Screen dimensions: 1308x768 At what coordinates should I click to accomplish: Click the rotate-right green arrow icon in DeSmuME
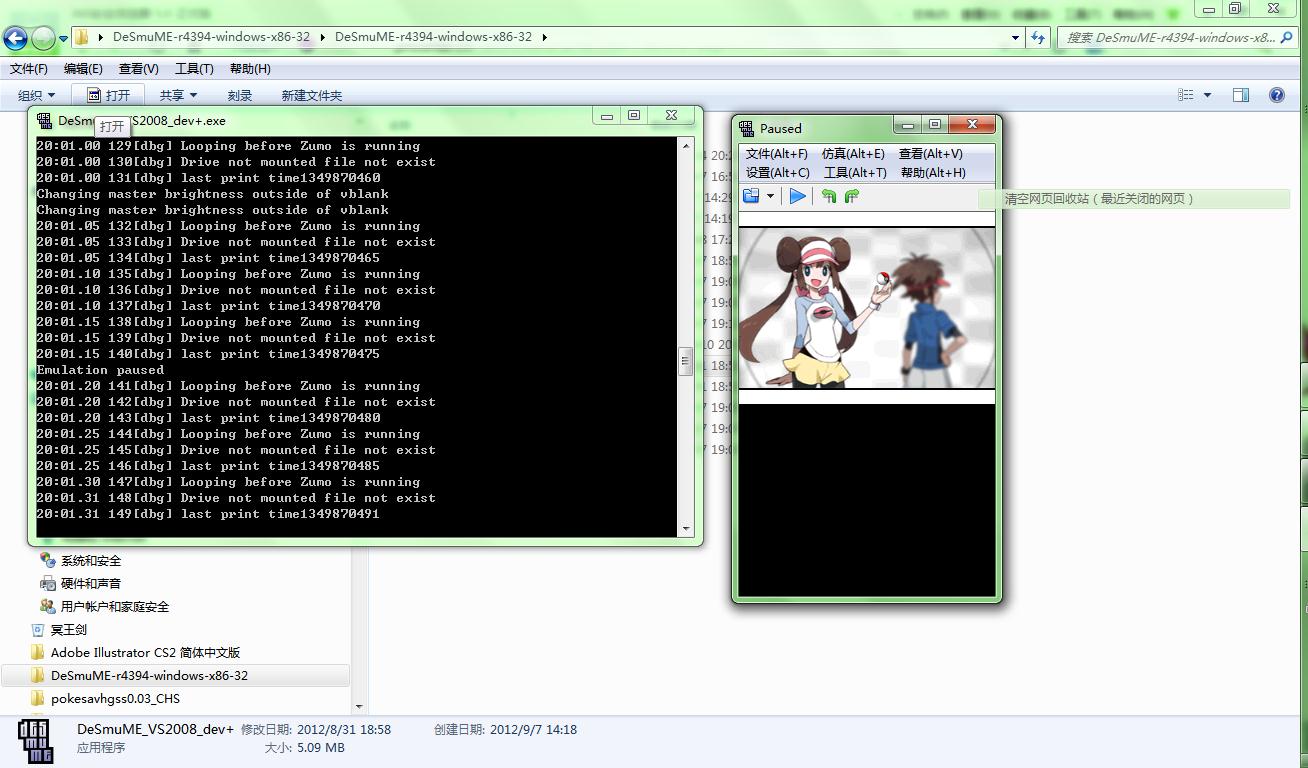pos(852,196)
